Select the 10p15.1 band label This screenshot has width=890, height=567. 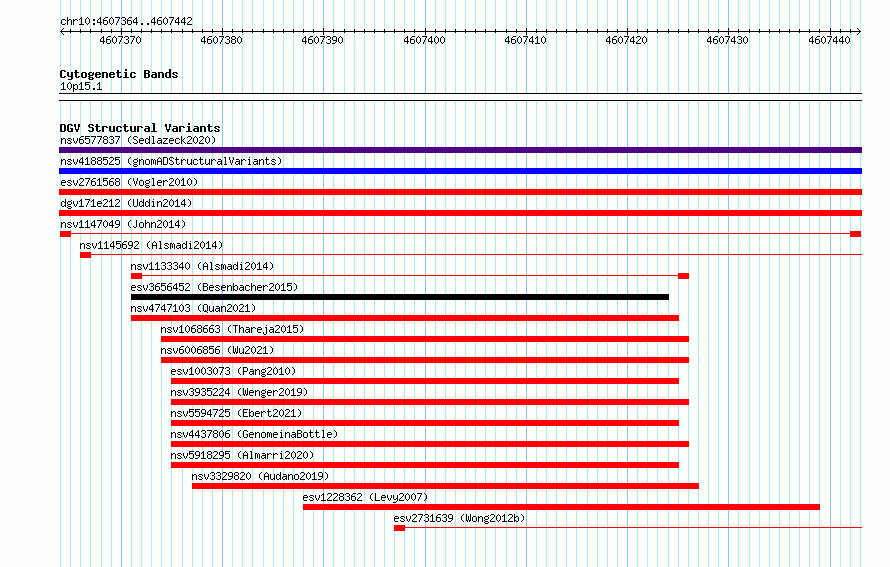click(x=81, y=86)
